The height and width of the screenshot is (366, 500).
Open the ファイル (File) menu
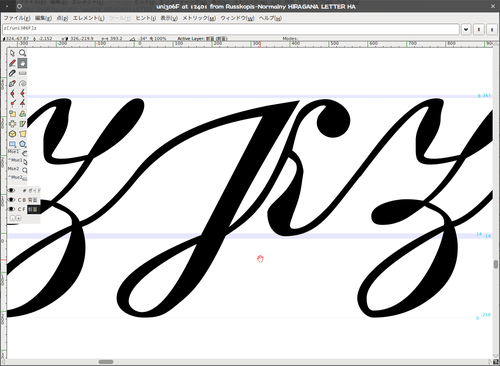(x=17, y=18)
